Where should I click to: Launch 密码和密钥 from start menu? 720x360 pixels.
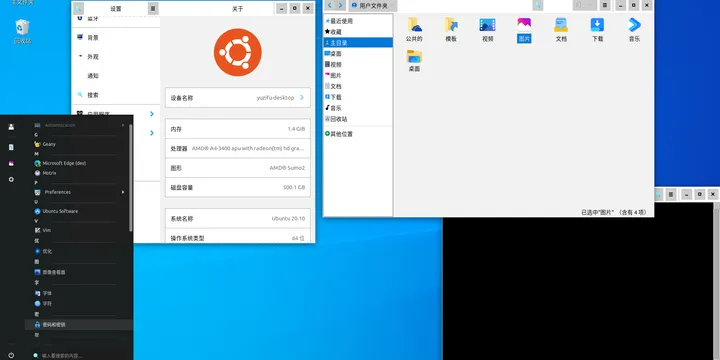tap(79, 324)
